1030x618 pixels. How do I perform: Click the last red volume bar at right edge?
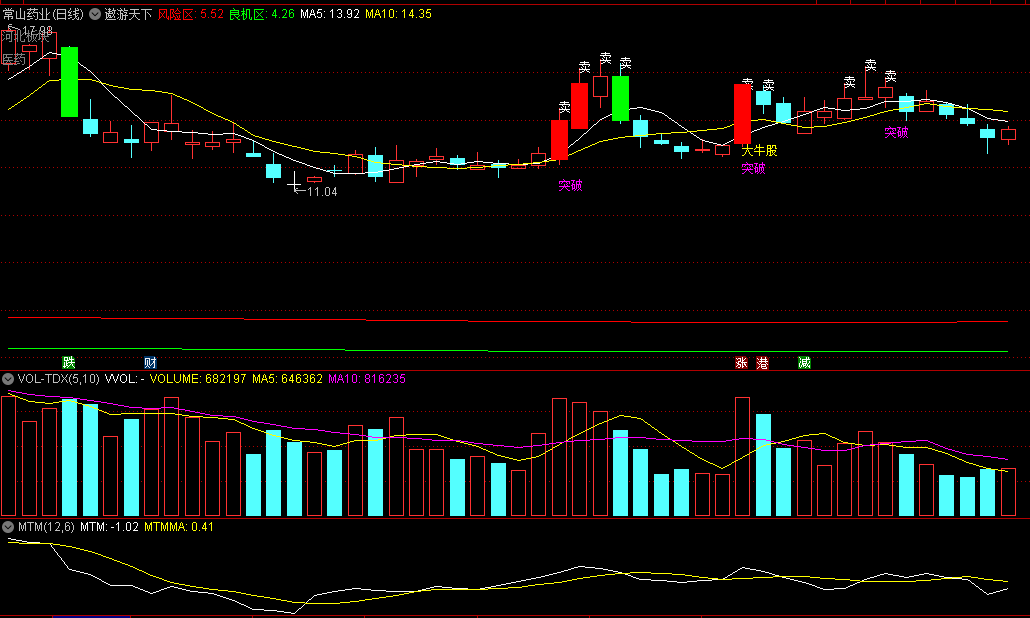tap(1008, 492)
